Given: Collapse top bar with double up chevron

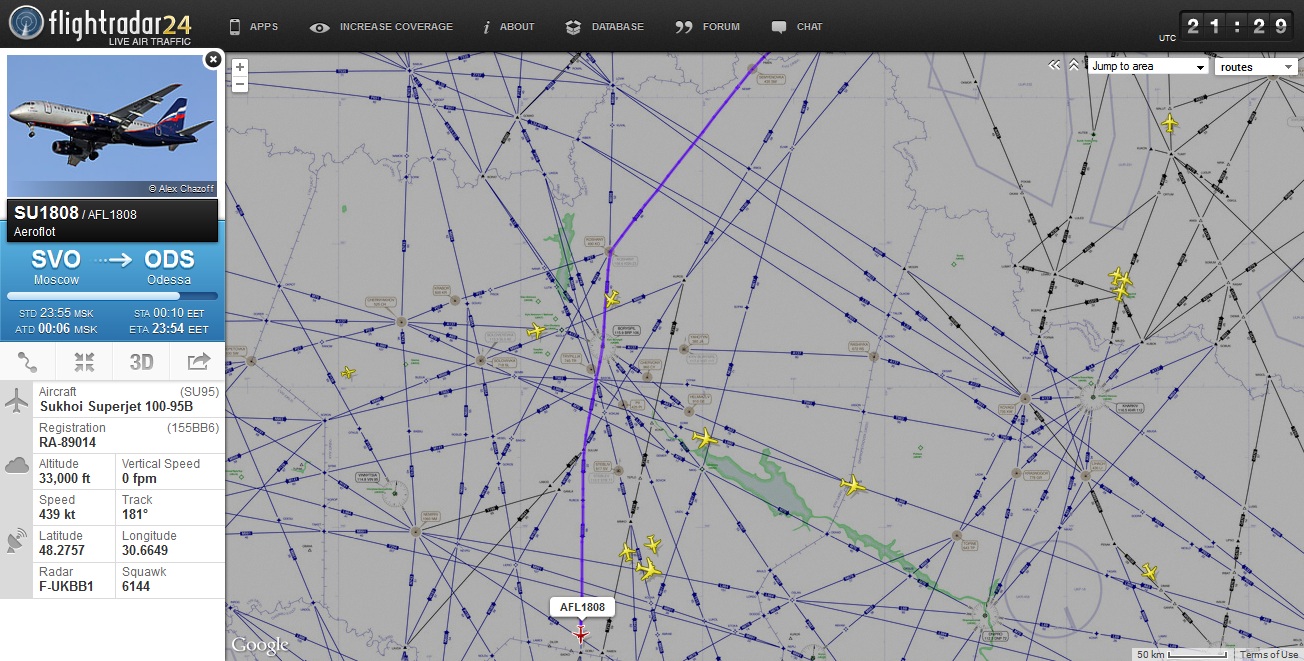Looking at the screenshot, I should [x=1074, y=65].
